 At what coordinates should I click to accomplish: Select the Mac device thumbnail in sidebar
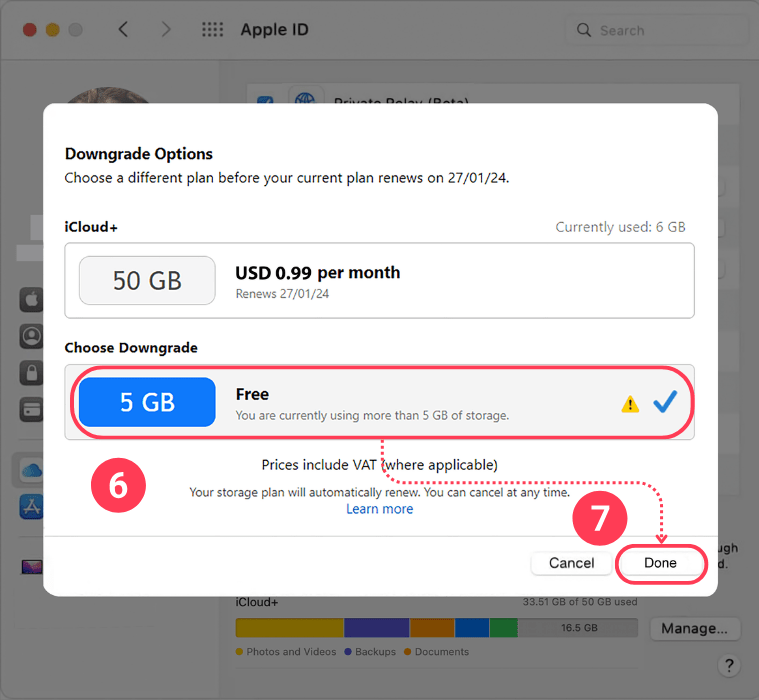point(32,566)
